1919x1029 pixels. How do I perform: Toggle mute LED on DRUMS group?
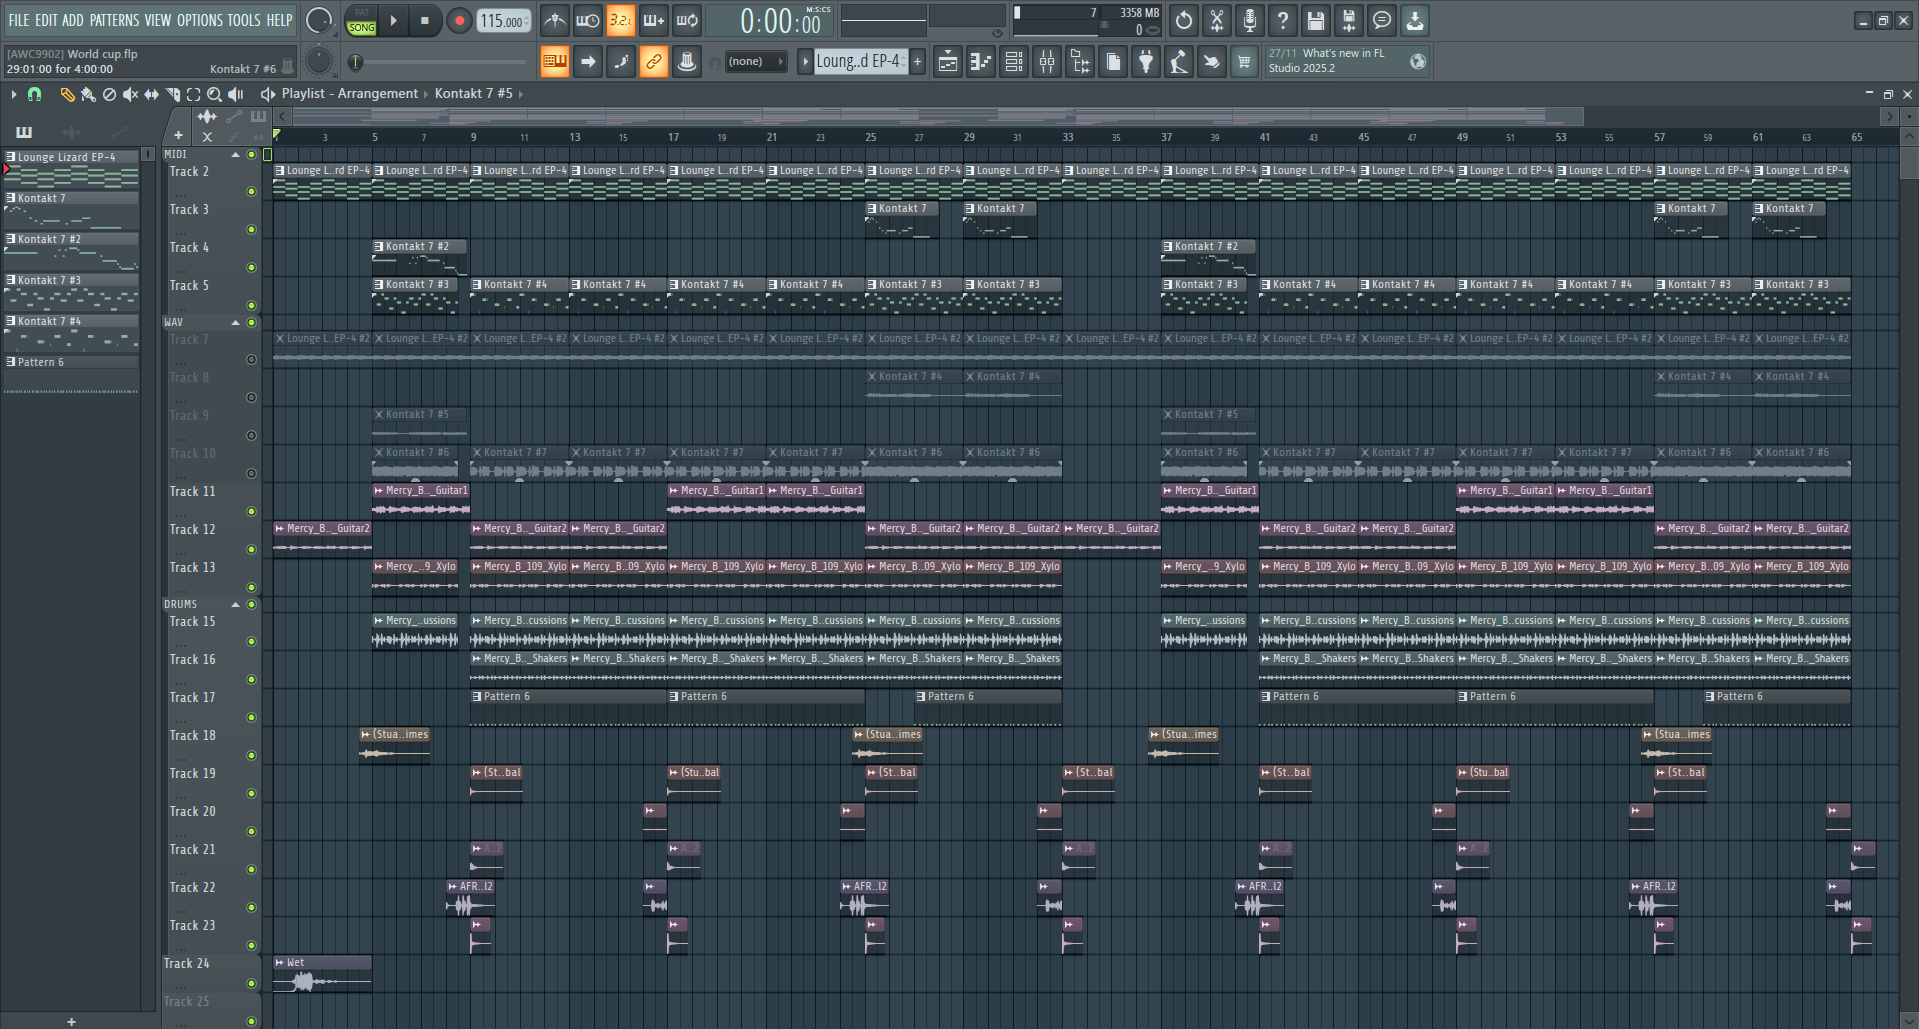coord(252,604)
